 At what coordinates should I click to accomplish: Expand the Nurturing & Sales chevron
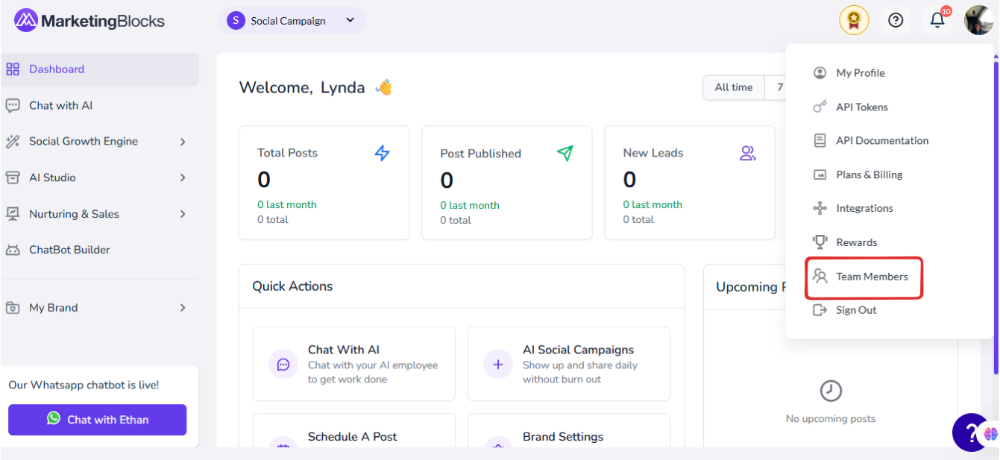click(182, 214)
